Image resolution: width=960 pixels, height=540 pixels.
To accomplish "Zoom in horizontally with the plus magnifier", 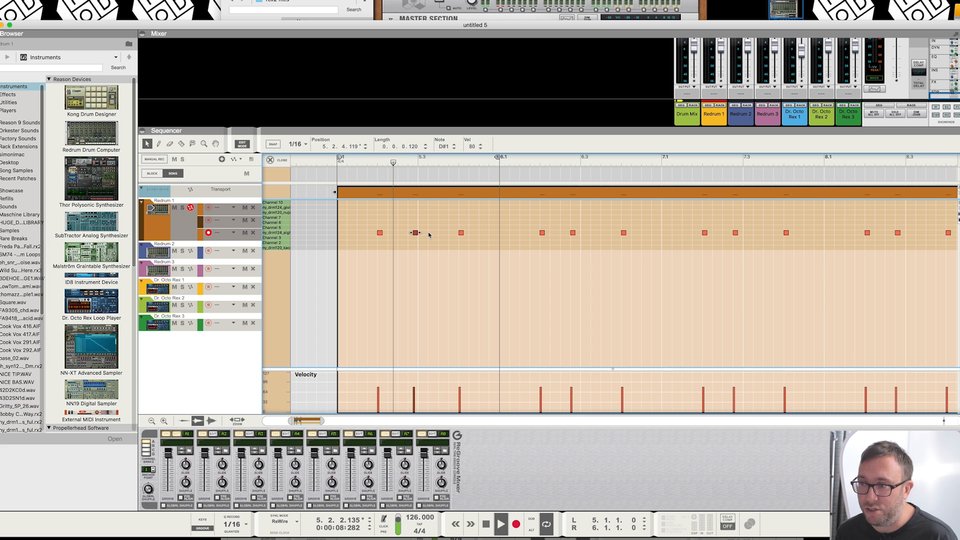I will click(164, 421).
